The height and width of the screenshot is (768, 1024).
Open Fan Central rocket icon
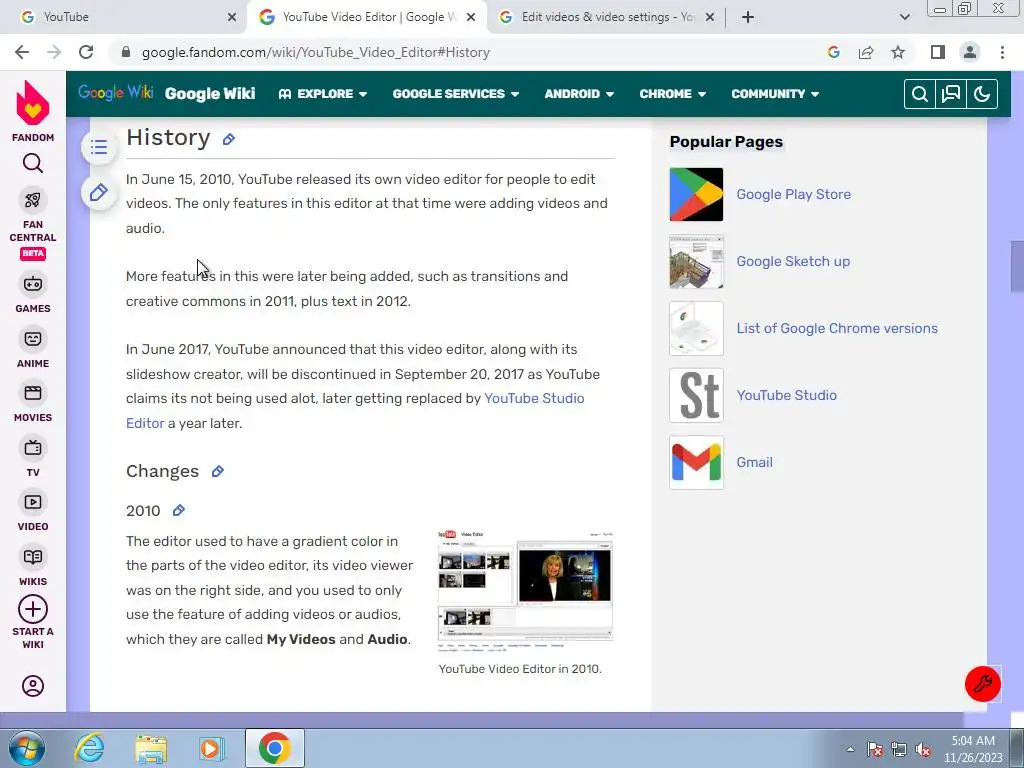click(33, 200)
